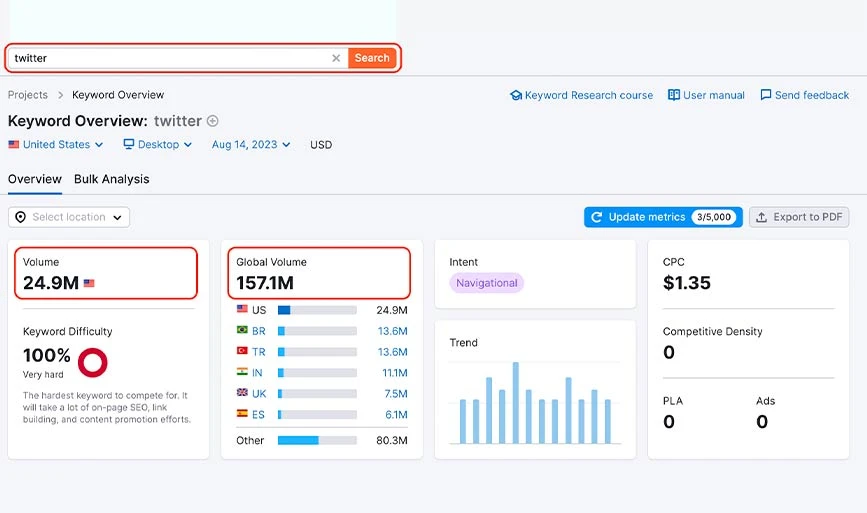Screen dimensions: 867x513
Task: Click the 7.5M value for UK
Action: (x=396, y=394)
